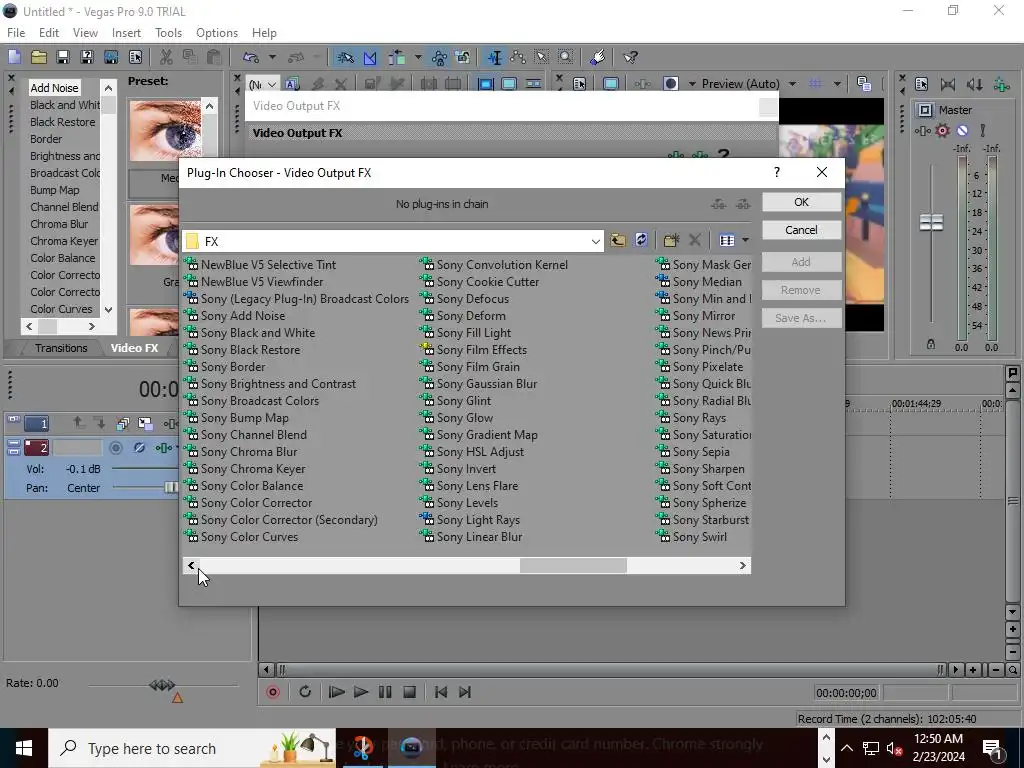Click OK in Plug-In Chooser

point(801,202)
